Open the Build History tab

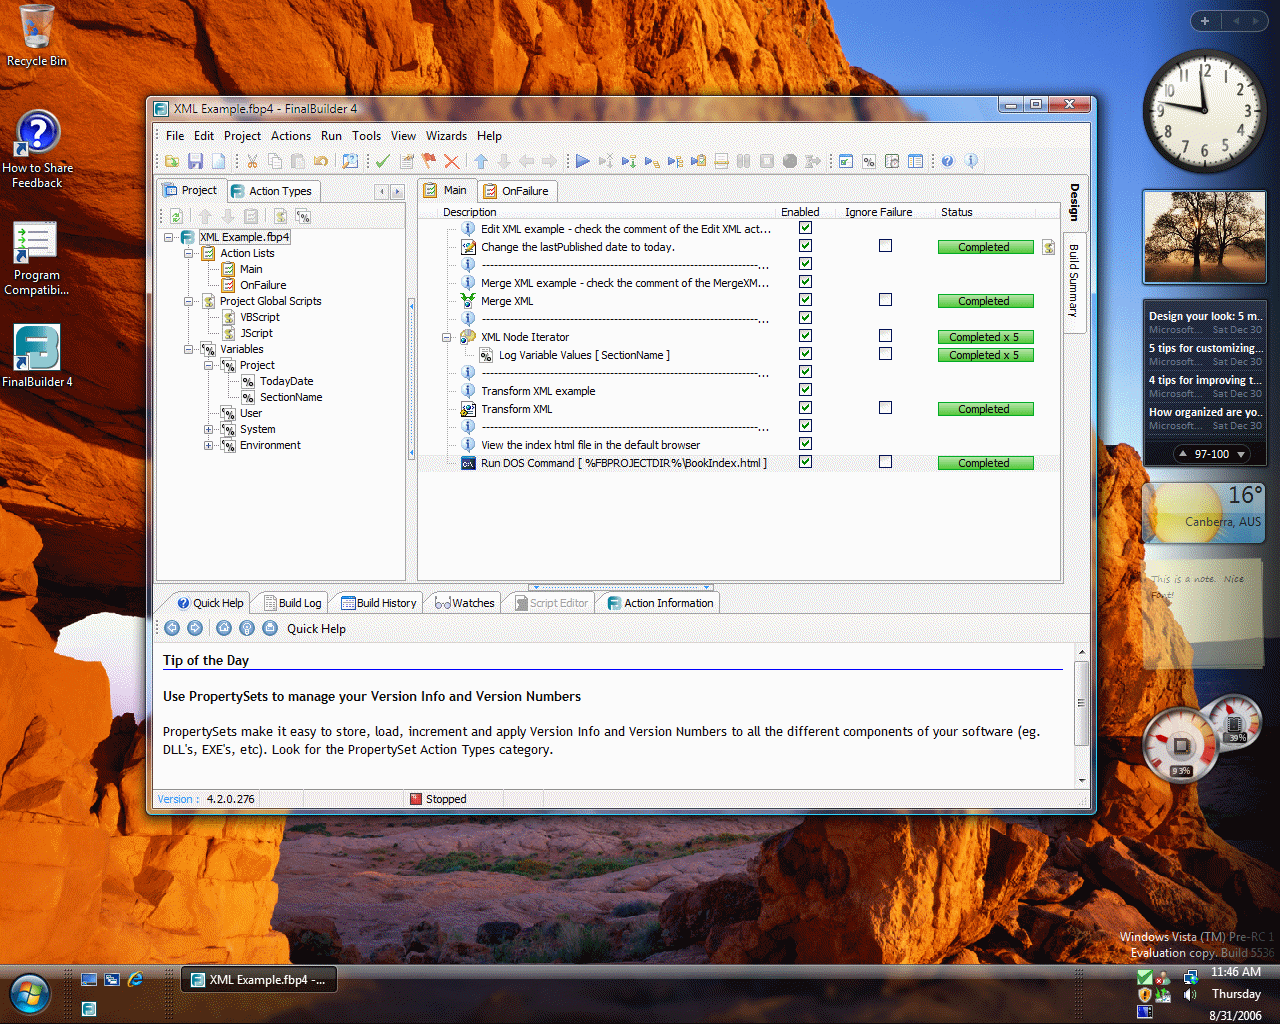coord(379,603)
